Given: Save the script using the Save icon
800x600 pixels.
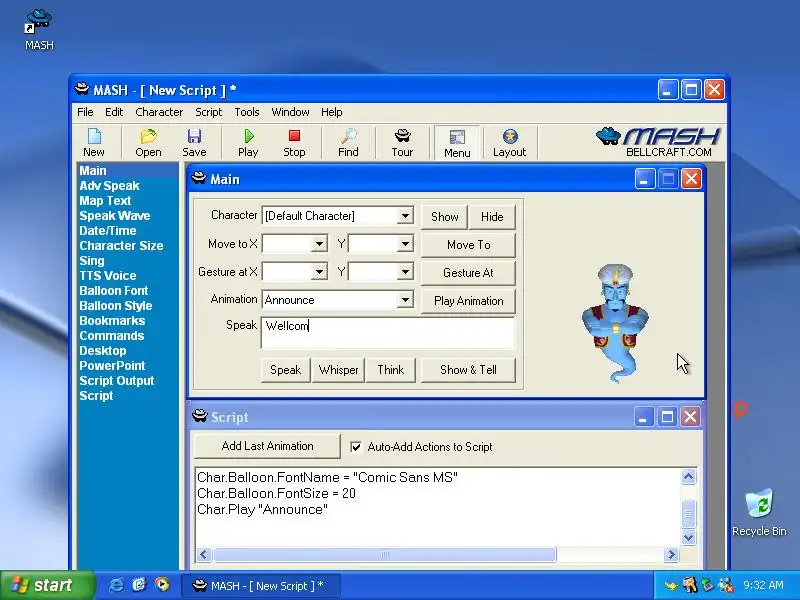Looking at the screenshot, I should click(x=194, y=142).
